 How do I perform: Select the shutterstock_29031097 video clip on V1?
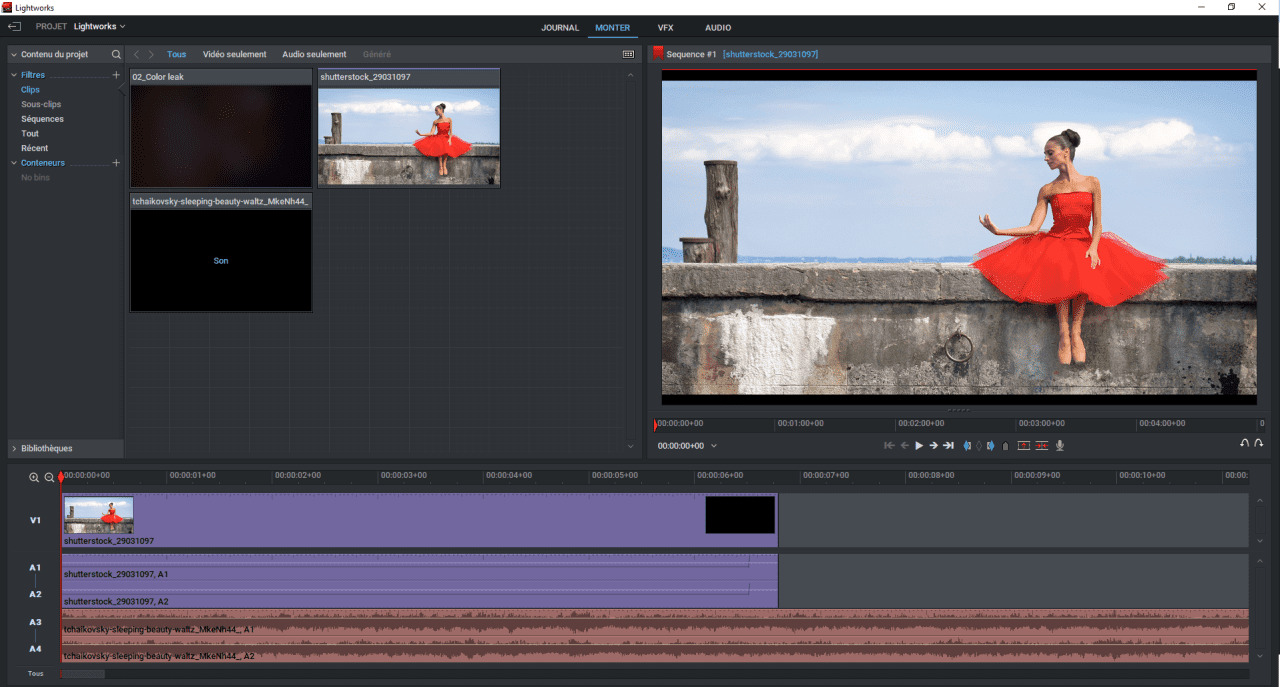click(x=420, y=520)
